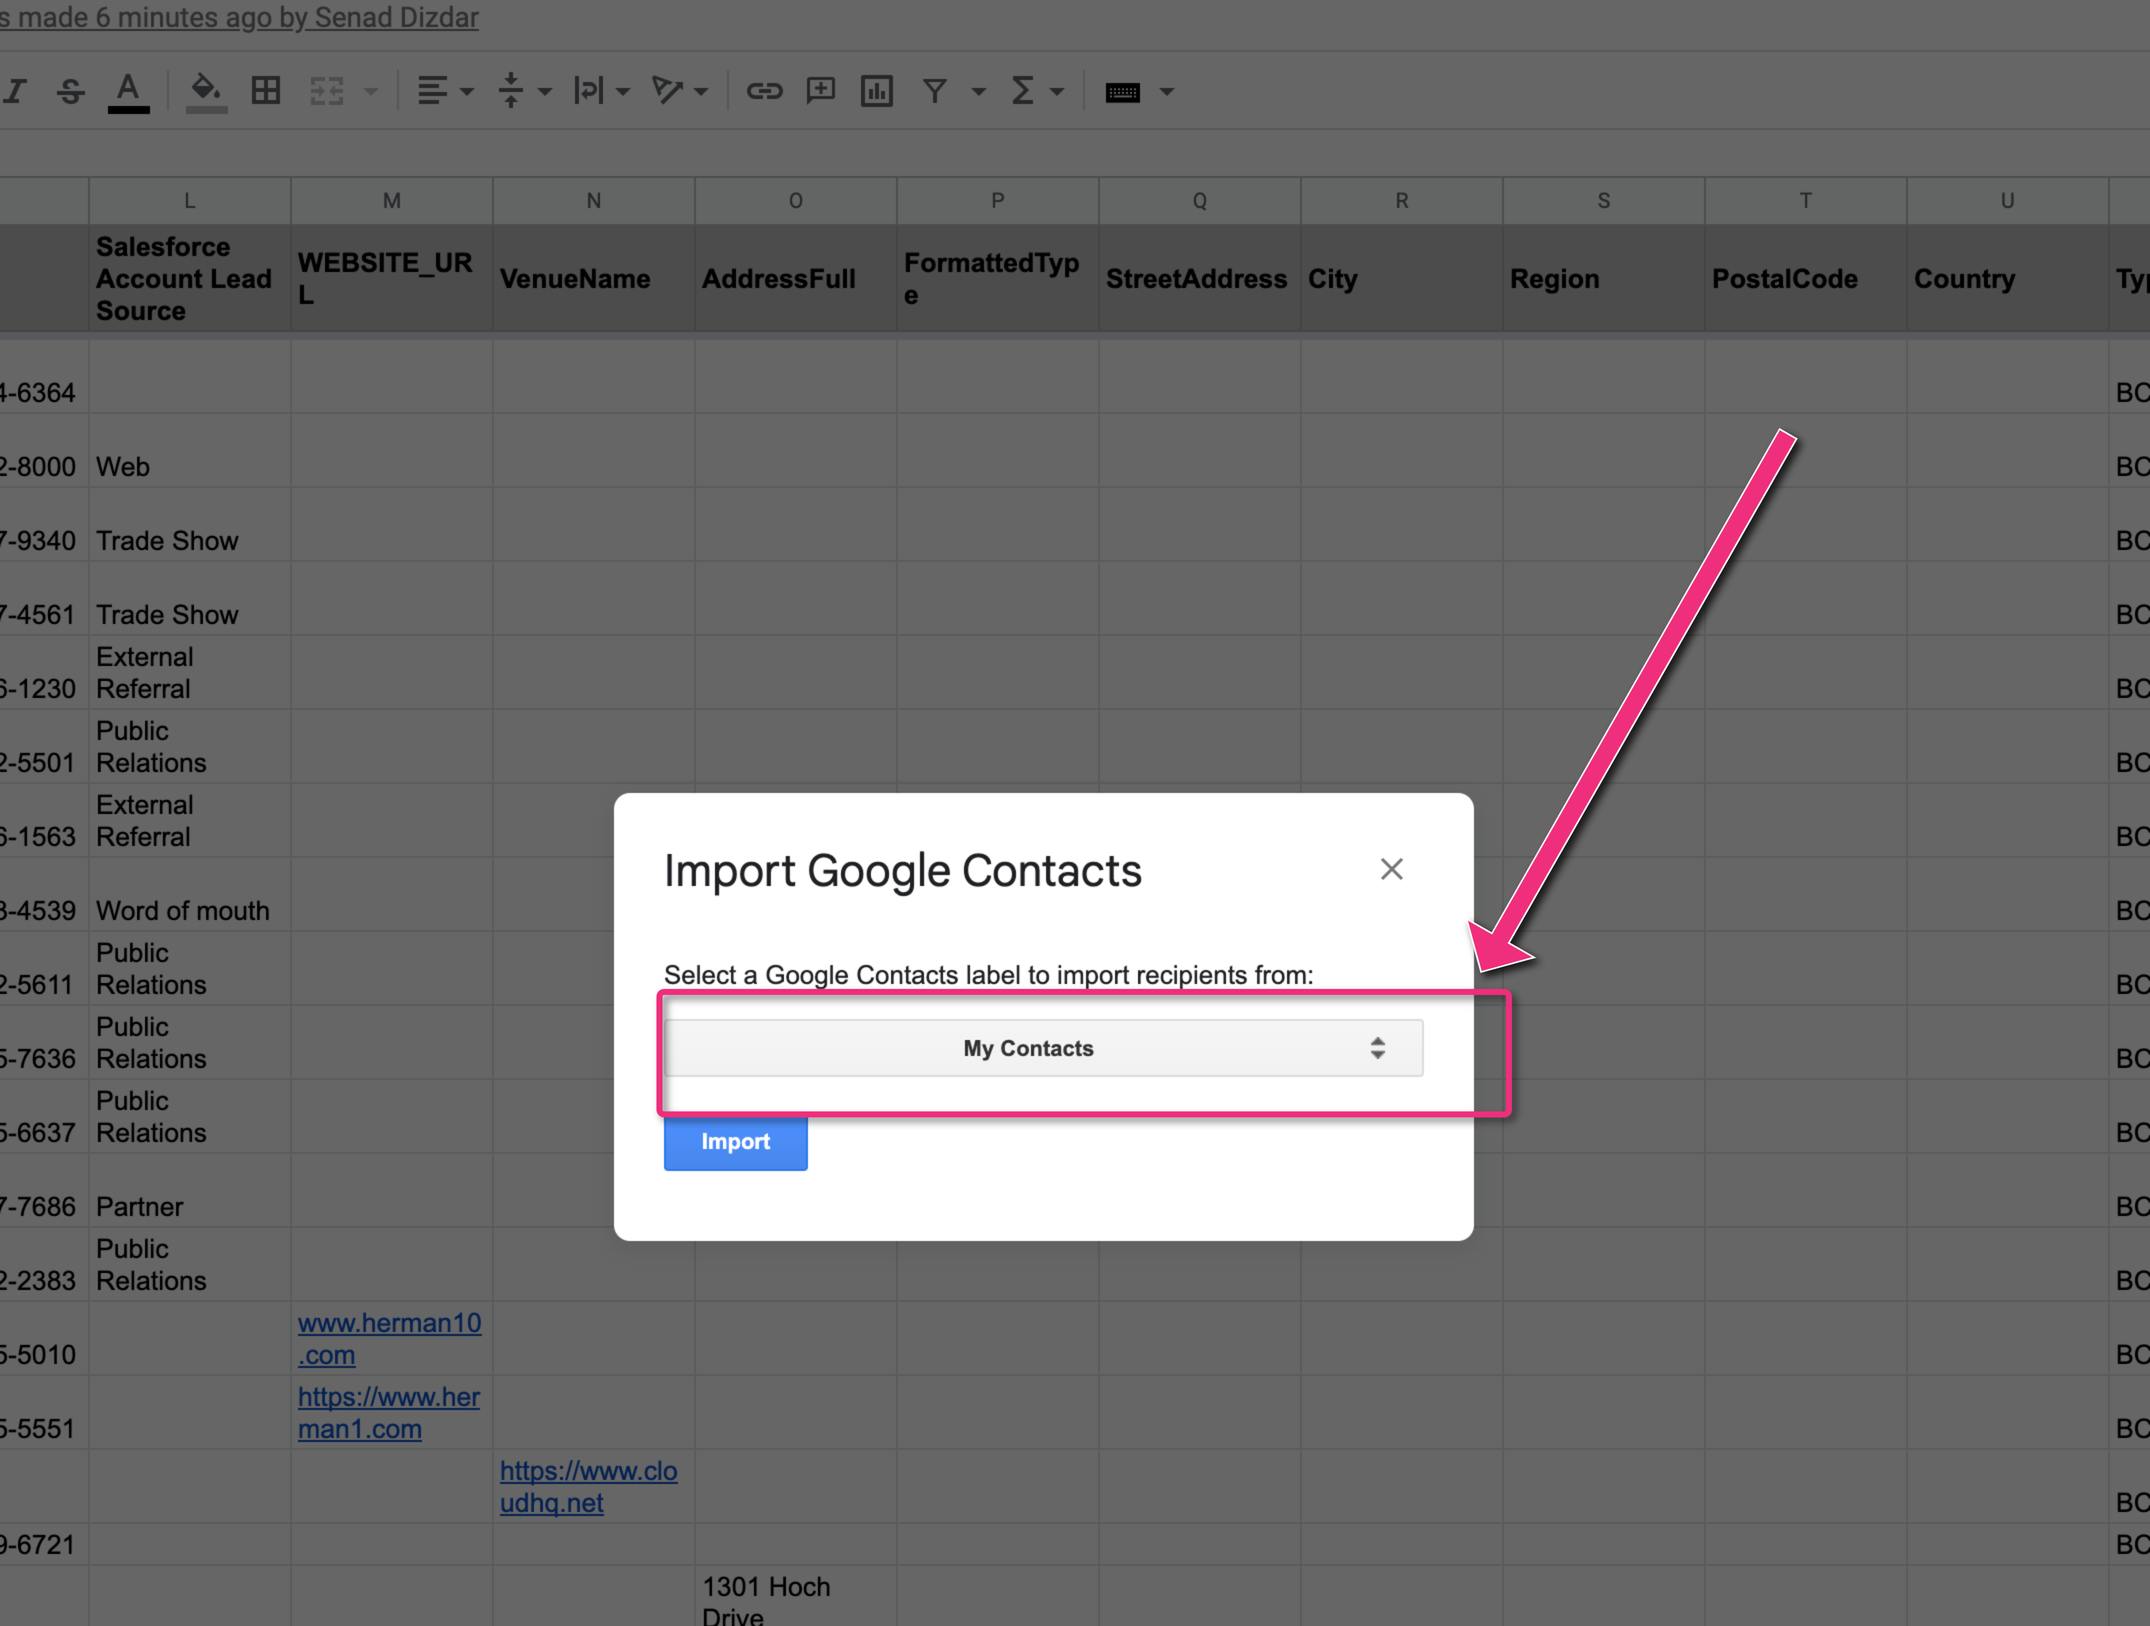
Task: Select column T header
Action: click(x=1806, y=201)
